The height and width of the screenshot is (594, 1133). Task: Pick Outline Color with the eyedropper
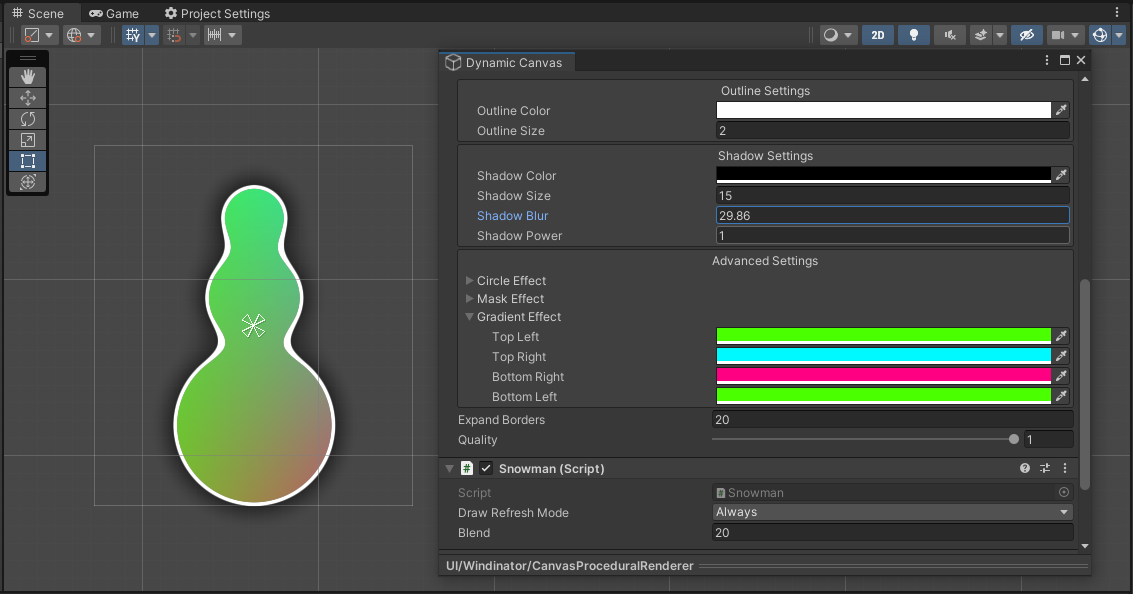(1061, 110)
